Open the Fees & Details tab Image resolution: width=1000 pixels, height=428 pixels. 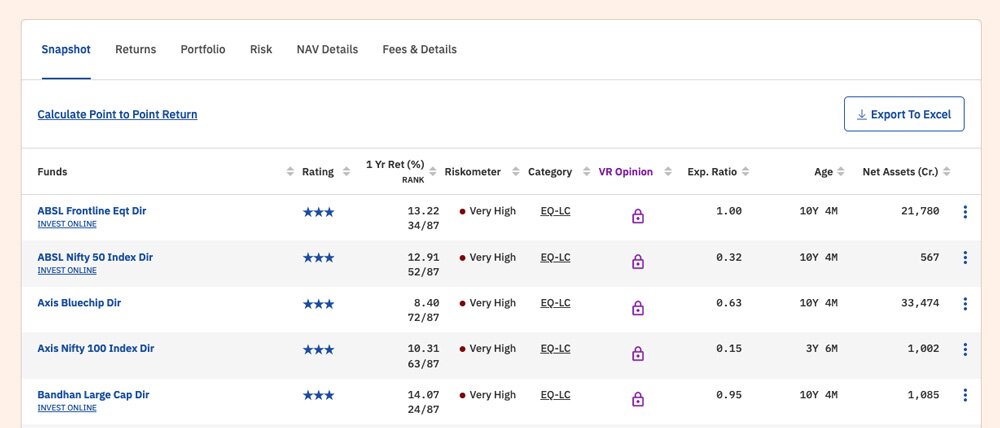[419, 50]
